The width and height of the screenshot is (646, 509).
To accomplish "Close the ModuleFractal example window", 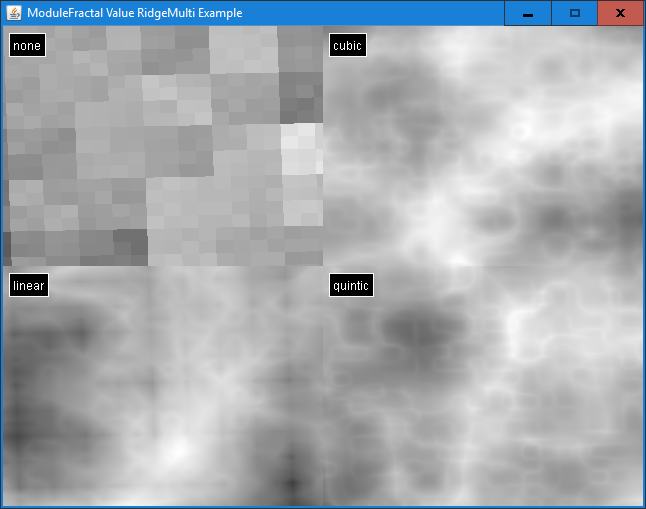I will (620, 13).
